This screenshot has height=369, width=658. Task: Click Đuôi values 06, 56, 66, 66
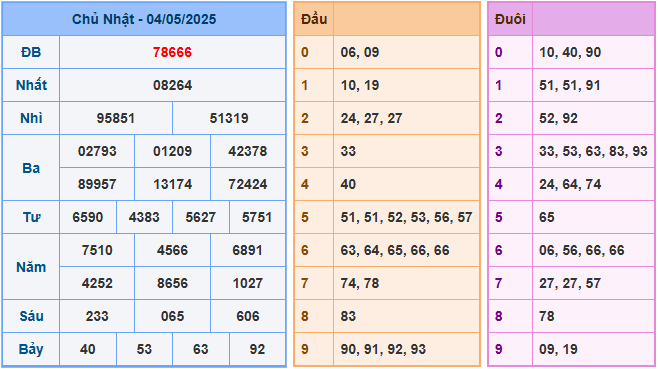click(x=582, y=251)
